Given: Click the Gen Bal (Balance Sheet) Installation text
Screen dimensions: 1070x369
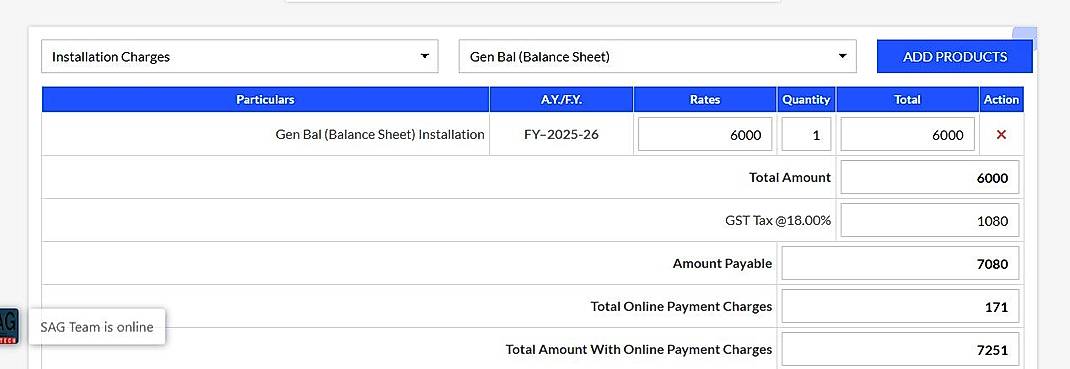Looking at the screenshot, I should [380, 134].
